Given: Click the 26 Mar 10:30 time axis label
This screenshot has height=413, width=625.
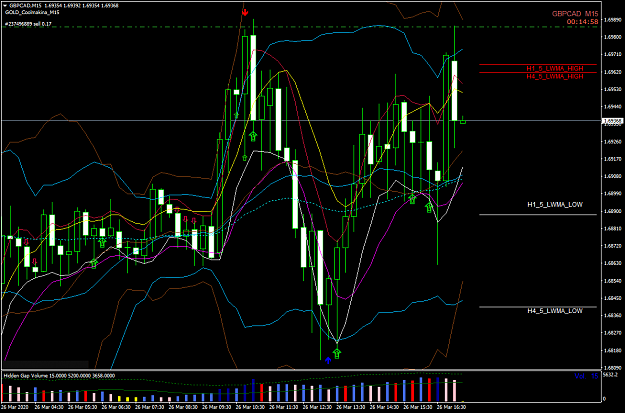Looking at the screenshot, I should click(x=250, y=407).
